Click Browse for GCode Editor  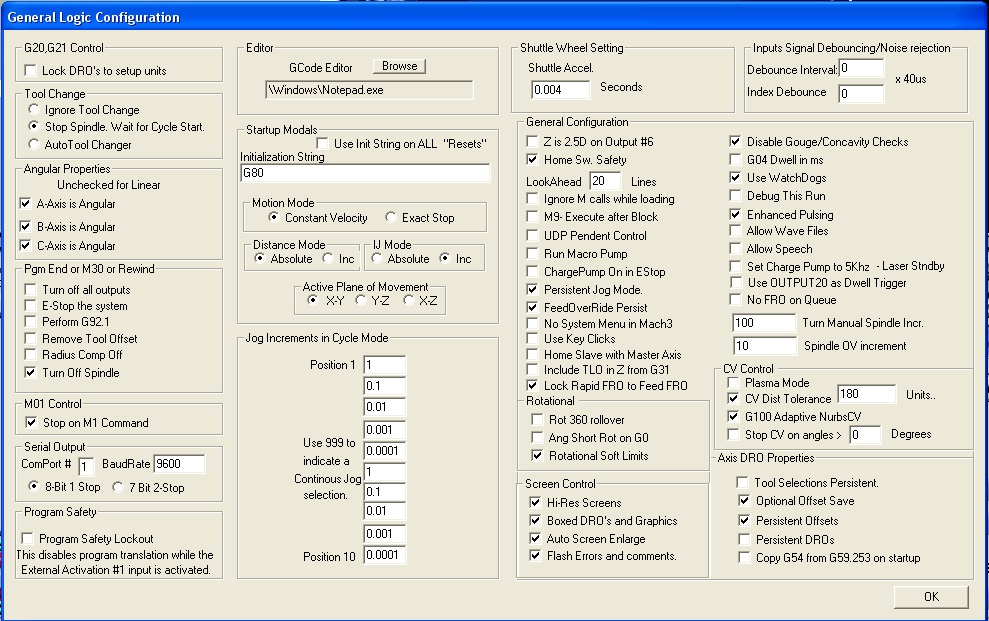(399, 66)
